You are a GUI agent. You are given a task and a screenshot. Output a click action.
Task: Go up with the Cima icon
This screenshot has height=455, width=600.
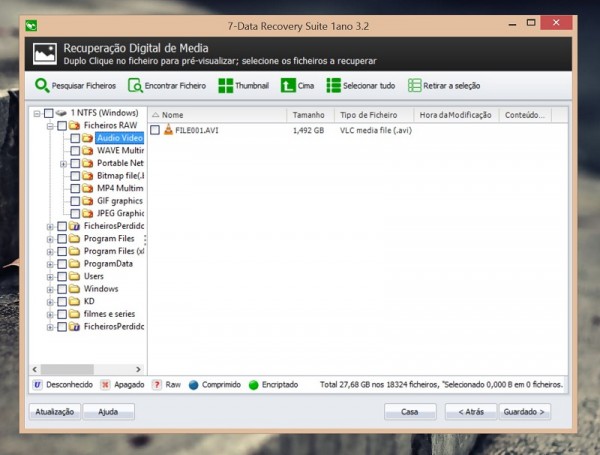coord(288,85)
